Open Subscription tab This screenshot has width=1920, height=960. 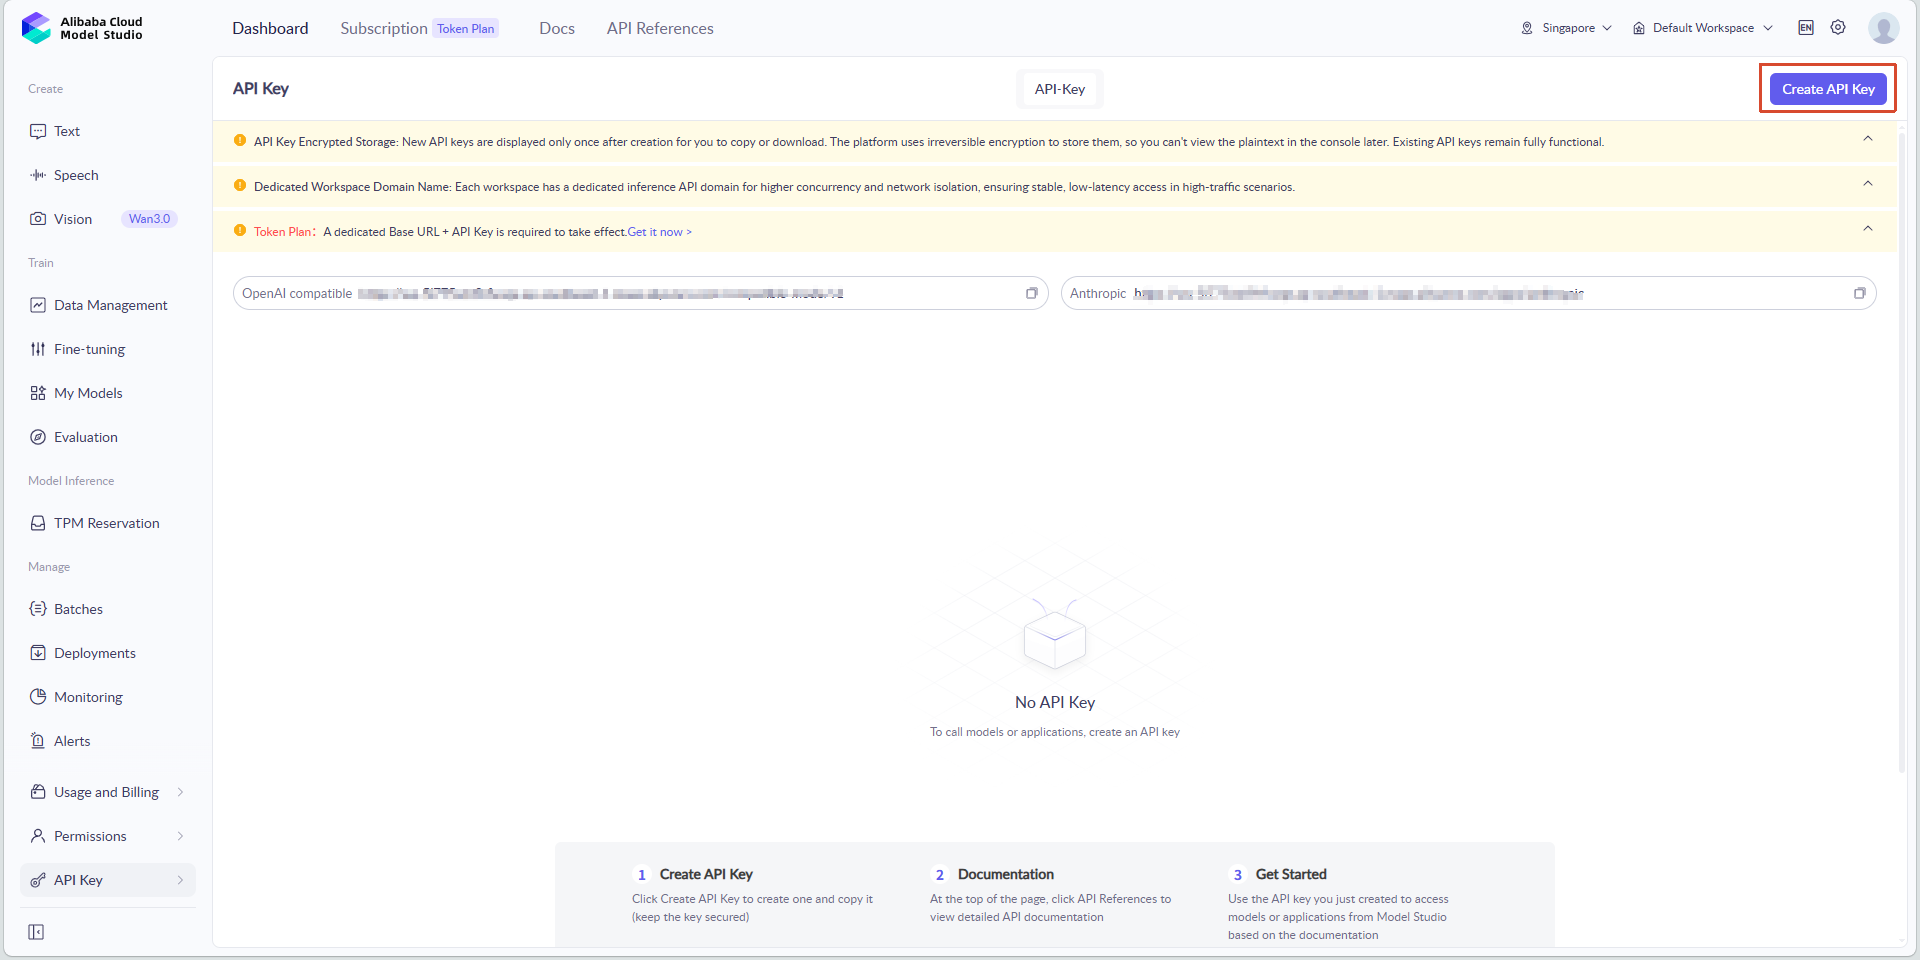click(384, 28)
